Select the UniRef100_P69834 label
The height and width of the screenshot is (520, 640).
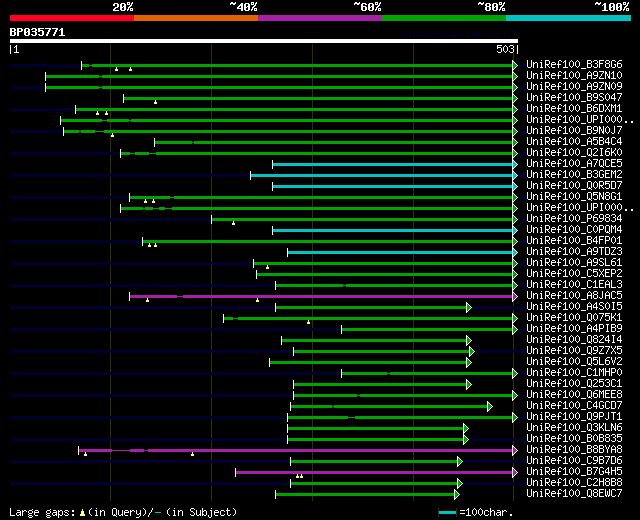pos(574,219)
